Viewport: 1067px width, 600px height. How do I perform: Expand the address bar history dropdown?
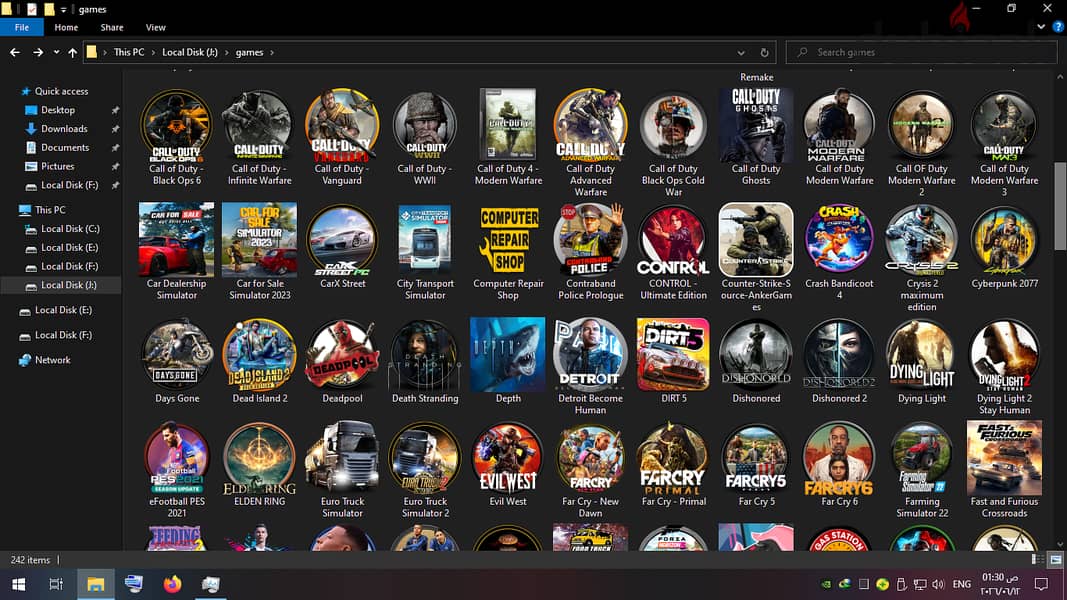[x=740, y=52]
